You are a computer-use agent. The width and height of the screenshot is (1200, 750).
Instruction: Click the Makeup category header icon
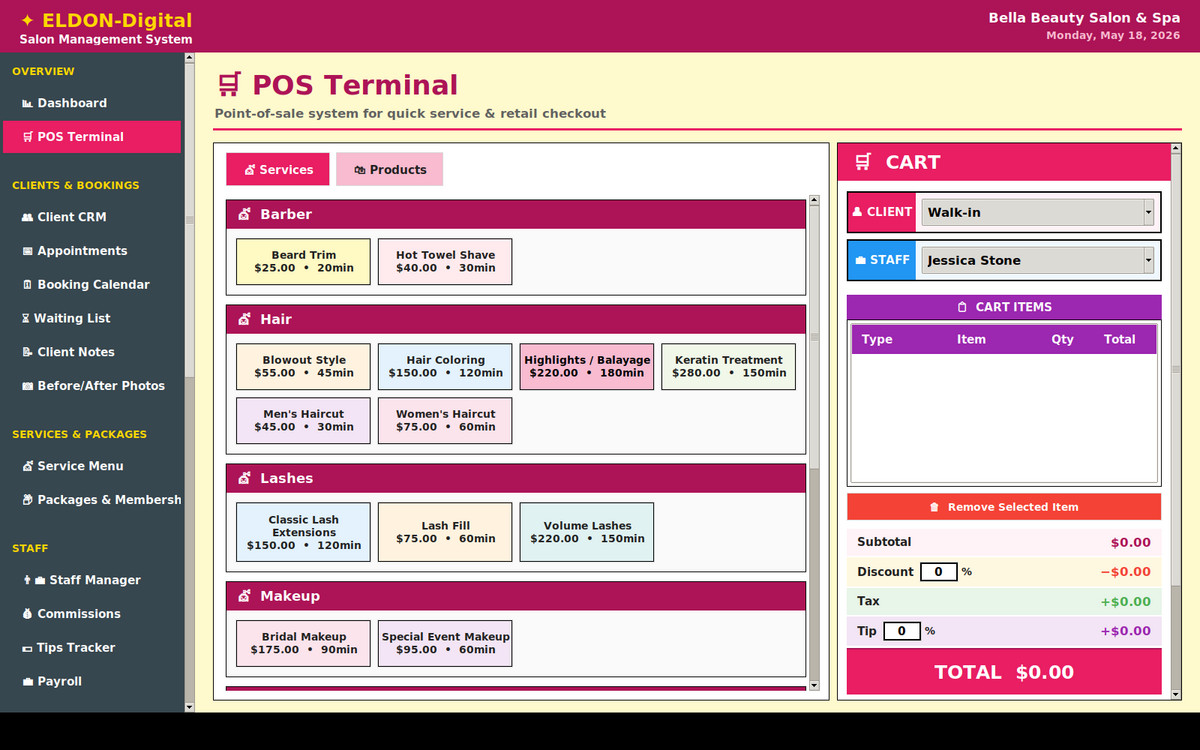244,596
